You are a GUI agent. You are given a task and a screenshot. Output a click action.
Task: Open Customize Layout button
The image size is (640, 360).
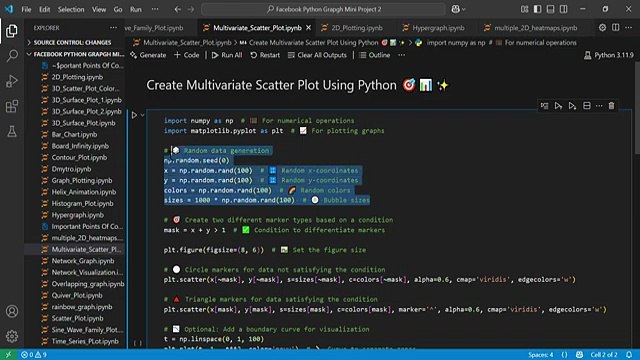tap(524, 9)
